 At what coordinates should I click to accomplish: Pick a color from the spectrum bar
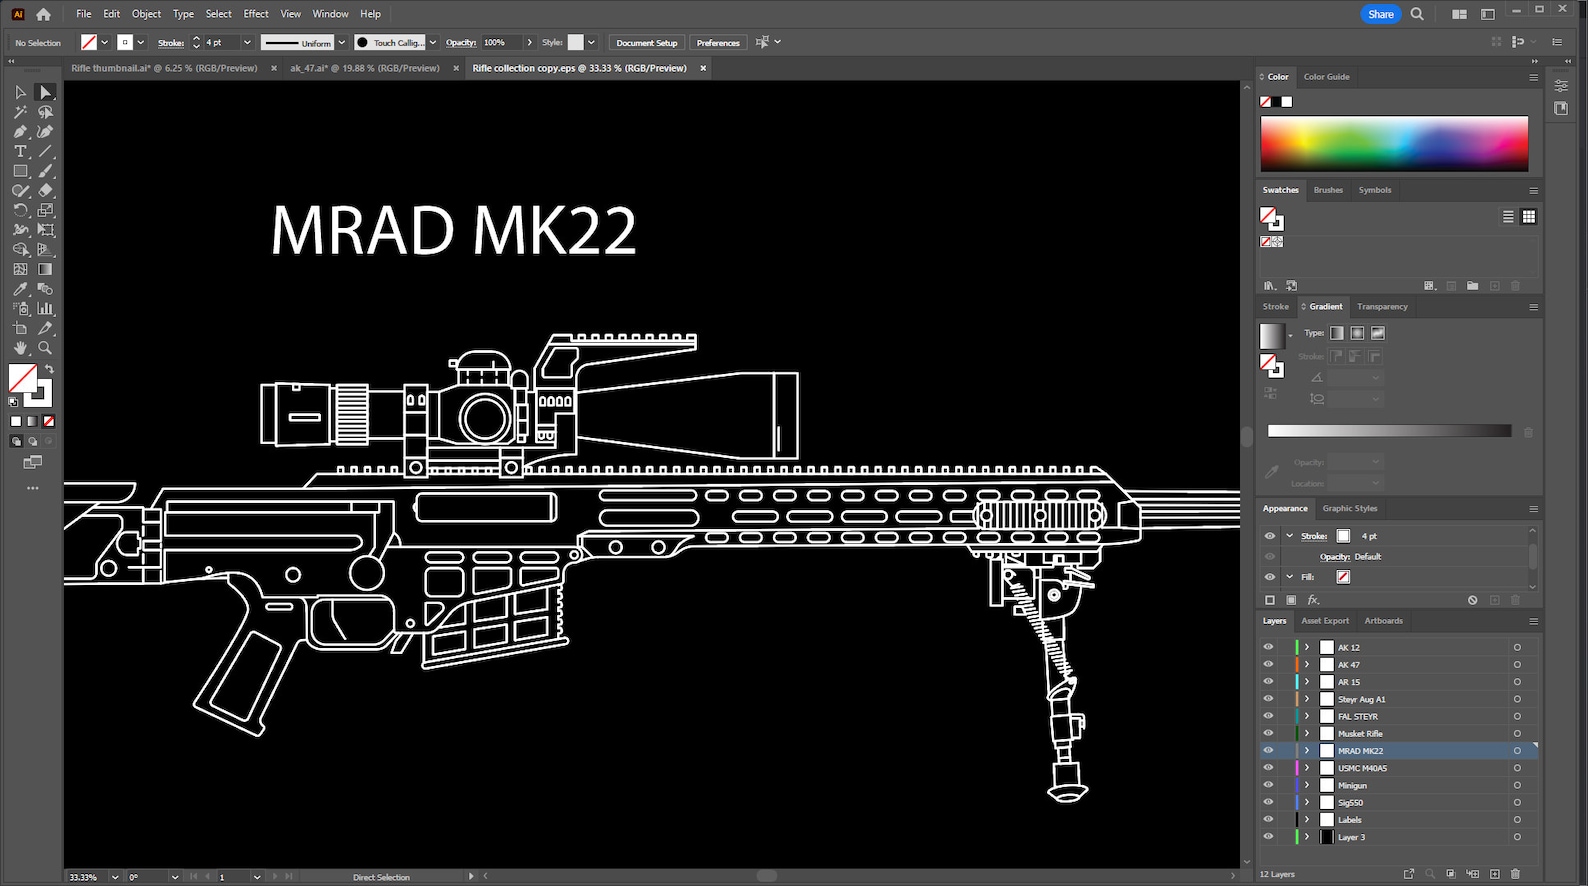1394,144
